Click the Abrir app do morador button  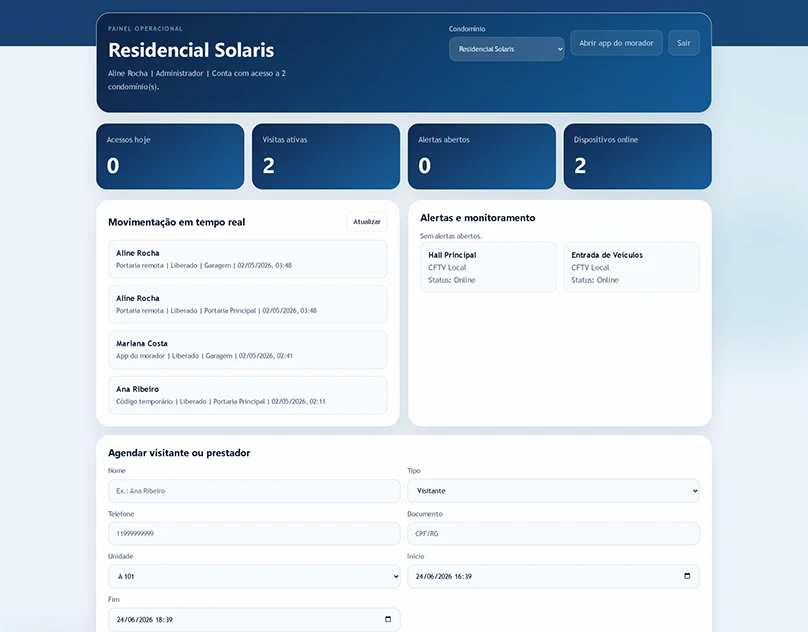coord(616,43)
